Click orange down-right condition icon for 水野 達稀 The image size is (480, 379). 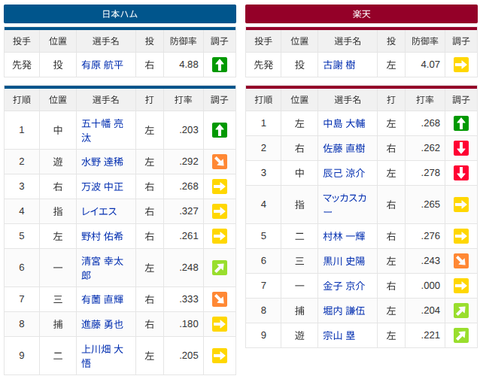(x=220, y=162)
